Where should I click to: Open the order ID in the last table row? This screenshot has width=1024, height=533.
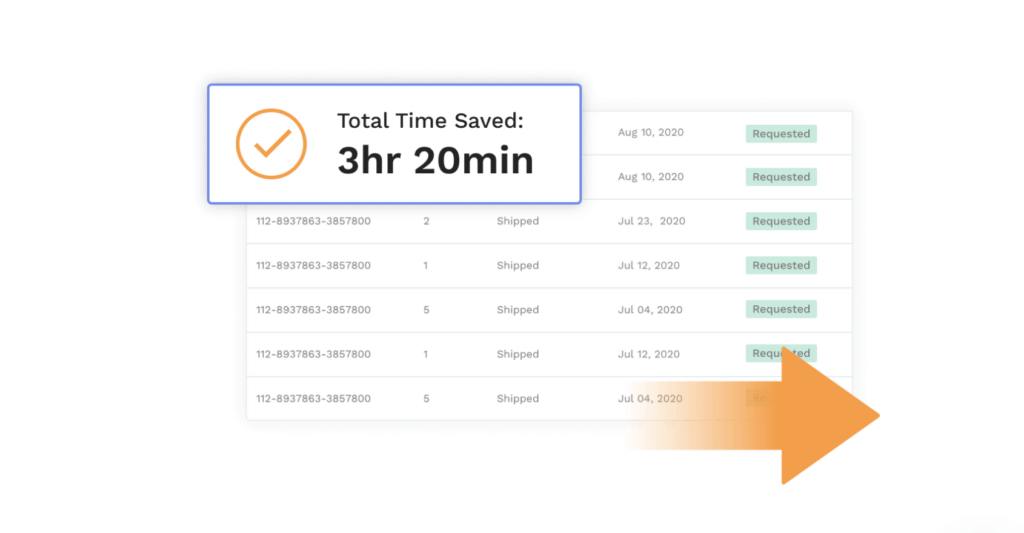click(x=313, y=398)
